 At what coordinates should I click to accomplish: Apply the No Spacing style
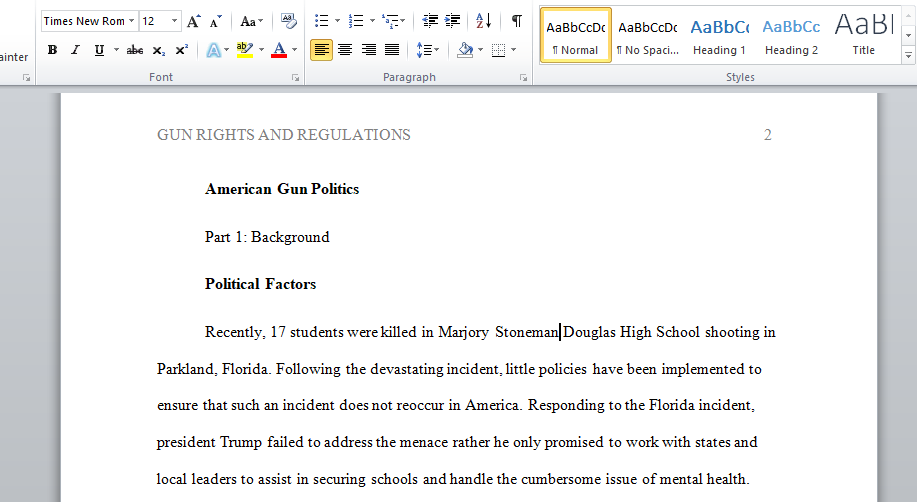coord(647,36)
